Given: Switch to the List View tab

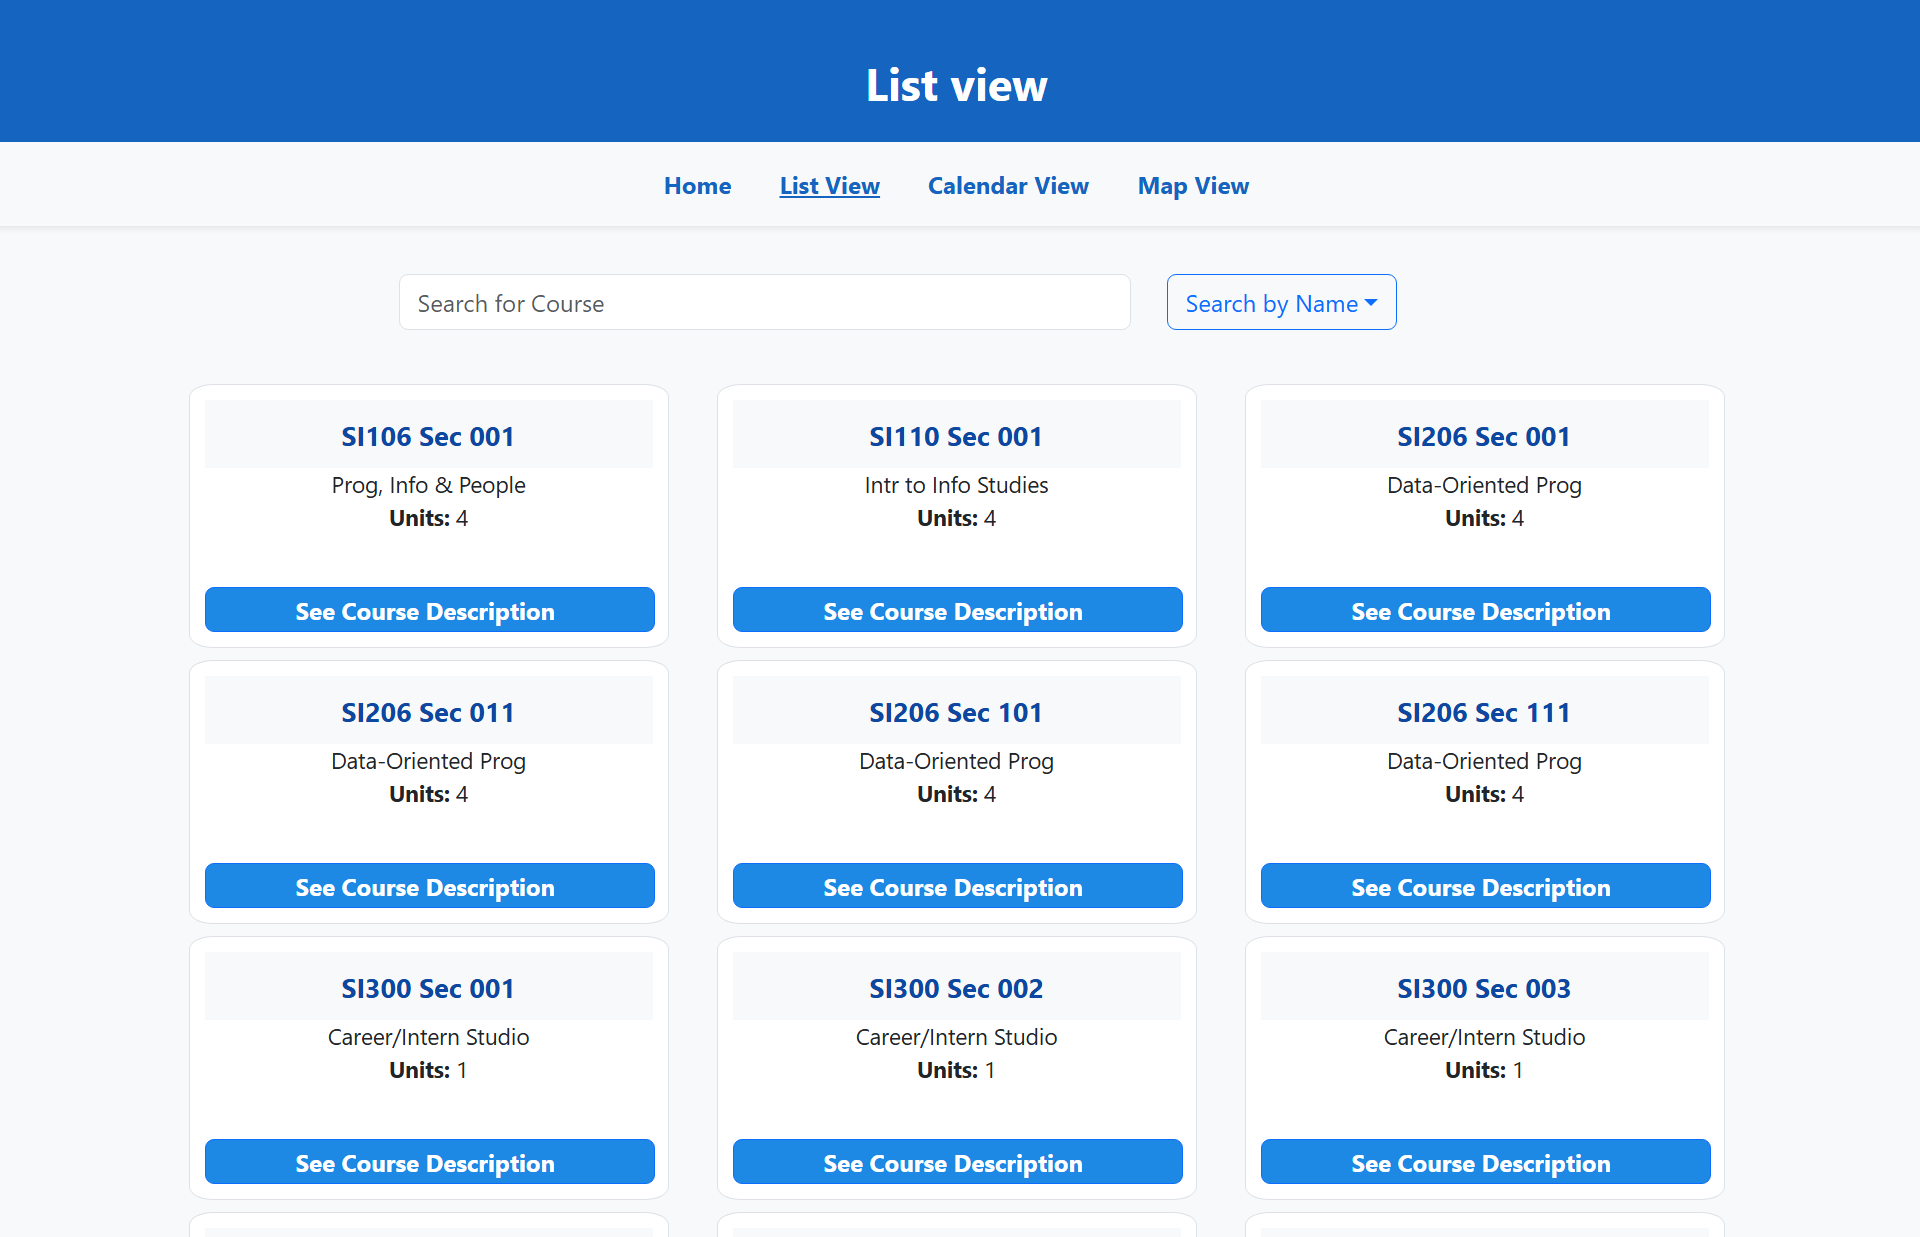Looking at the screenshot, I should point(829,186).
